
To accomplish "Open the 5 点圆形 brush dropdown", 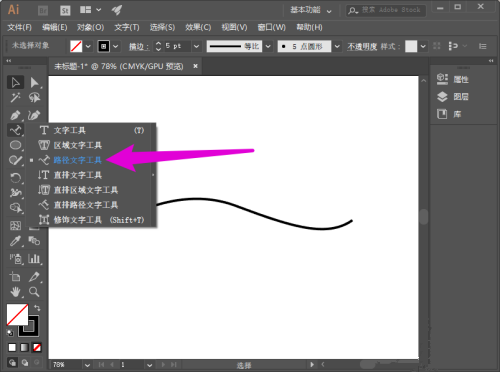I will (x=337, y=46).
